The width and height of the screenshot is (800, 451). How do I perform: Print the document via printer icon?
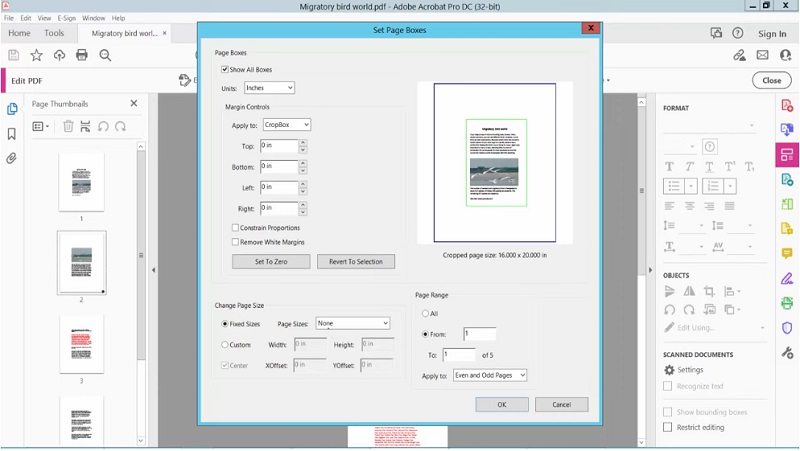82,55
